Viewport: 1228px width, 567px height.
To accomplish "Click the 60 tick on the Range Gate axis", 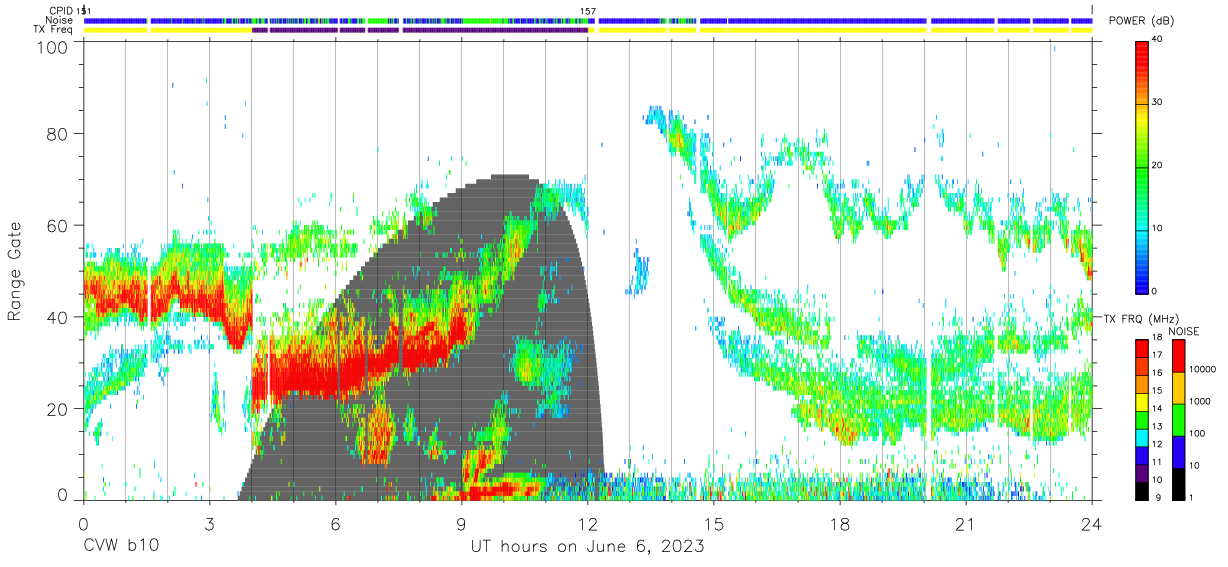I will pyautogui.click(x=58, y=226).
